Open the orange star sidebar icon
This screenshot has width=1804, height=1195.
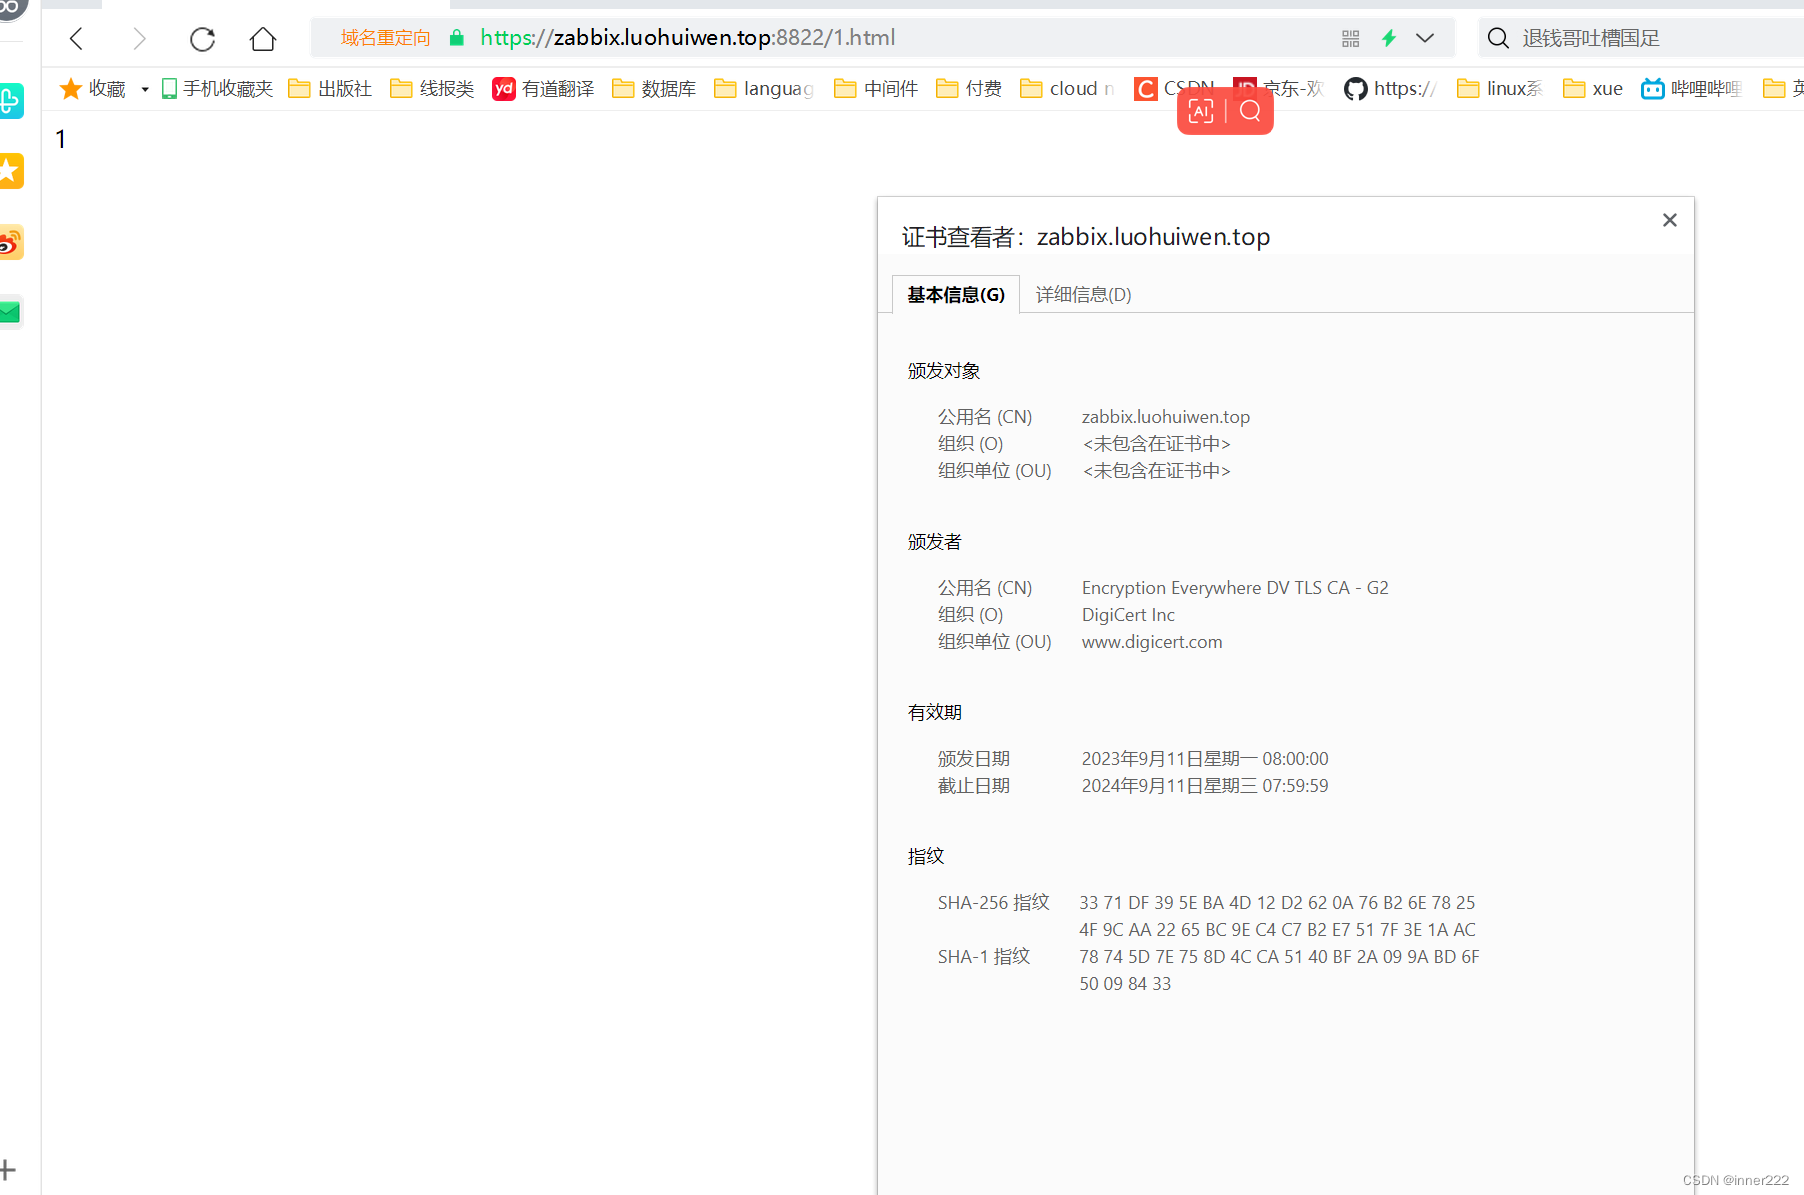point(10,171)
